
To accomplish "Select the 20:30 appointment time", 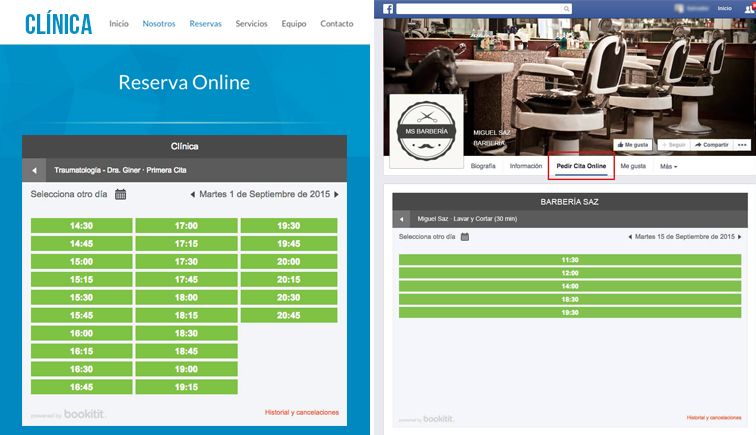I will coord(289,298).
